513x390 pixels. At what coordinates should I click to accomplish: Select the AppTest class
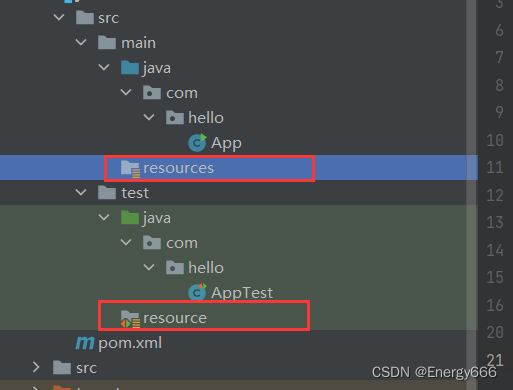pos(242,293)
